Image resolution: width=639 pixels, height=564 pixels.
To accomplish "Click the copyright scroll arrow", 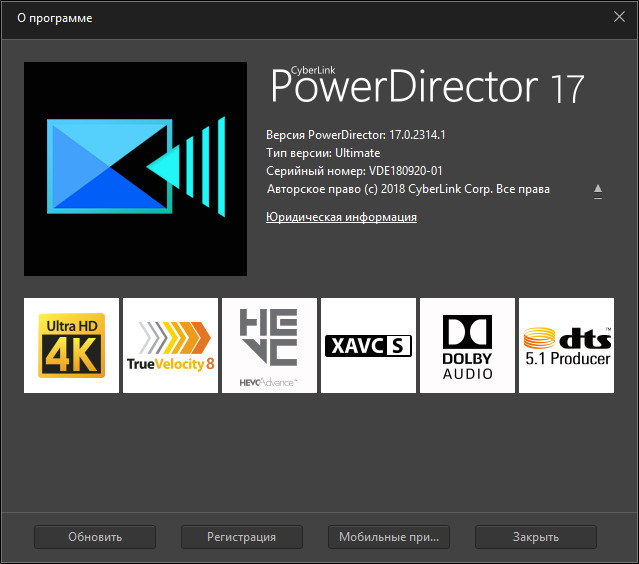I will coord(598,189).
